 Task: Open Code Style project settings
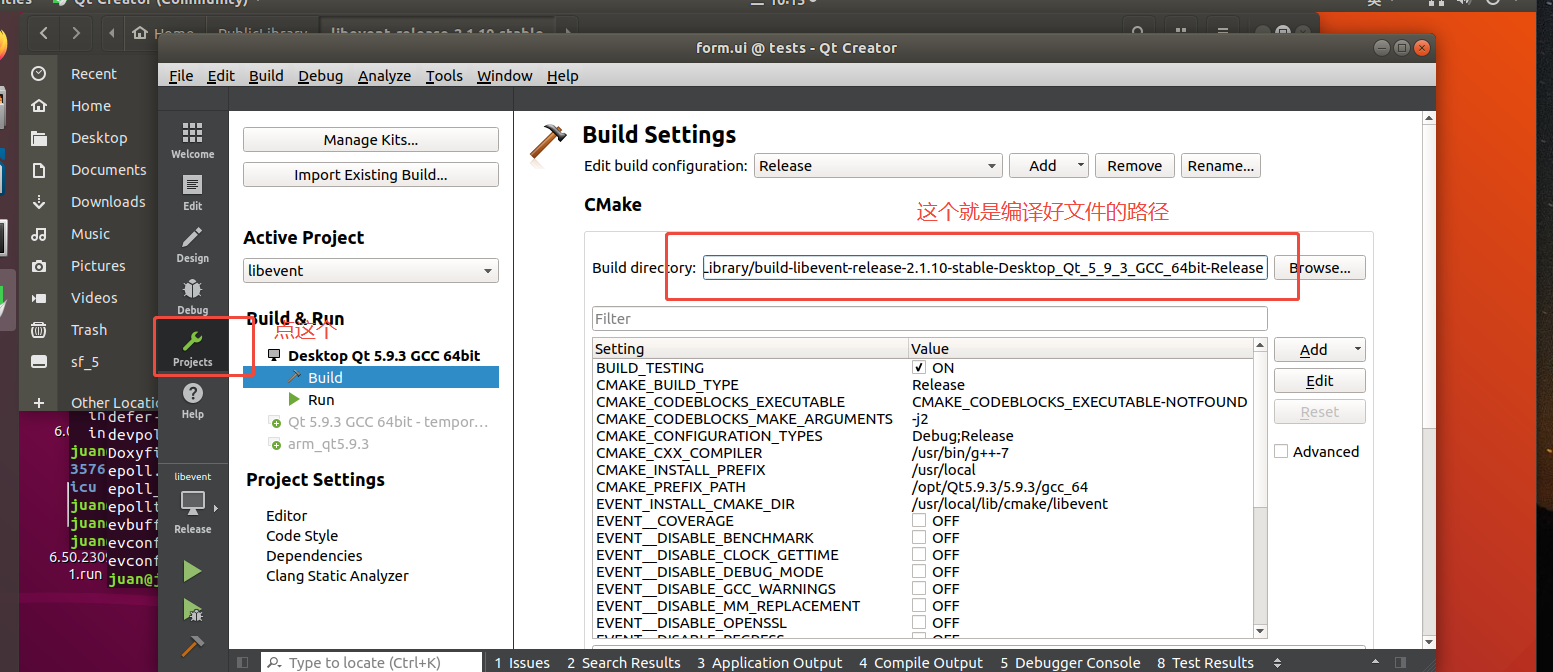(x=302, y=536)
